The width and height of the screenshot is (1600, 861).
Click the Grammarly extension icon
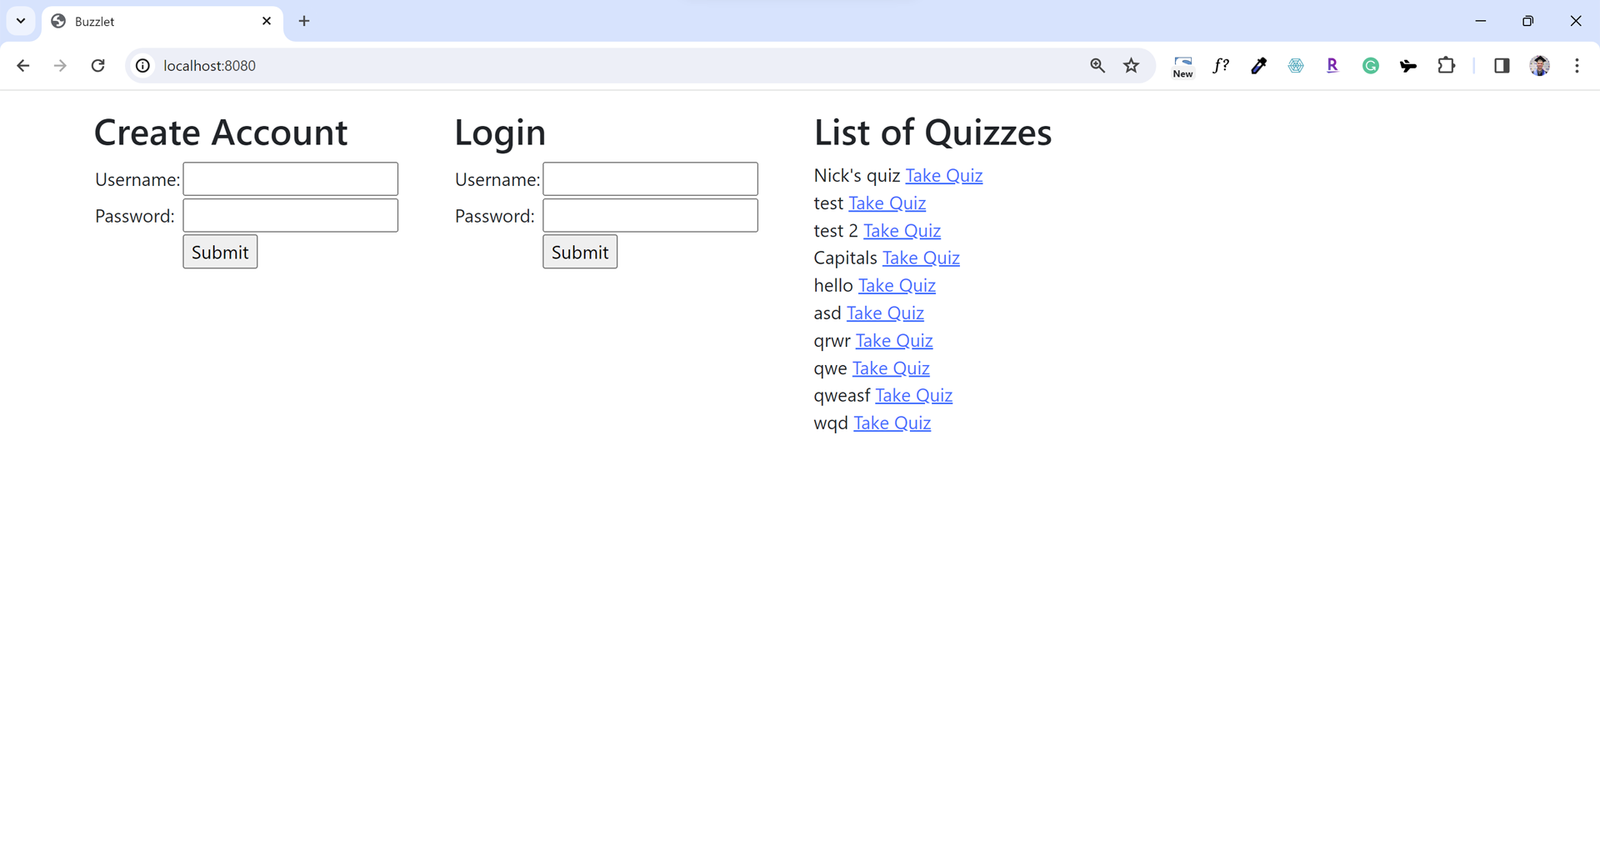pyautogui.click(x=1370, y=66)
